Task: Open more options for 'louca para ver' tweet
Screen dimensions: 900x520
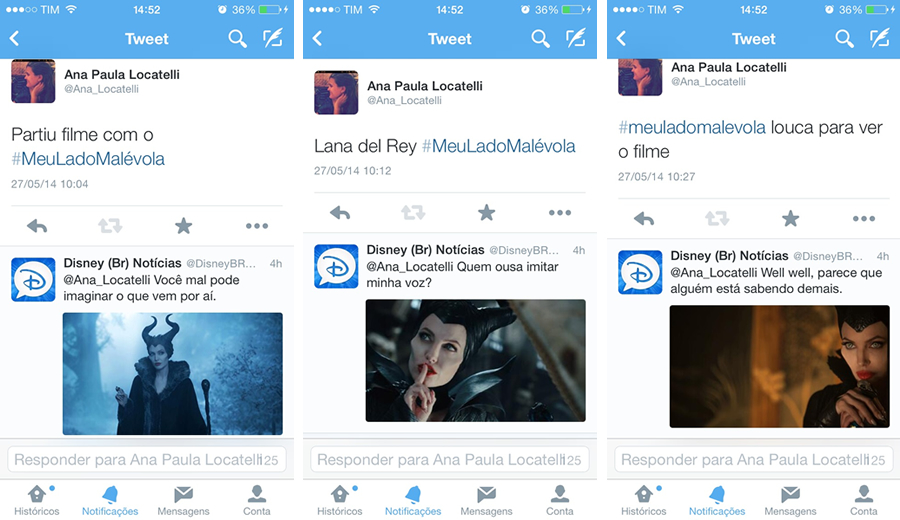Action: [x=864, y=219]
